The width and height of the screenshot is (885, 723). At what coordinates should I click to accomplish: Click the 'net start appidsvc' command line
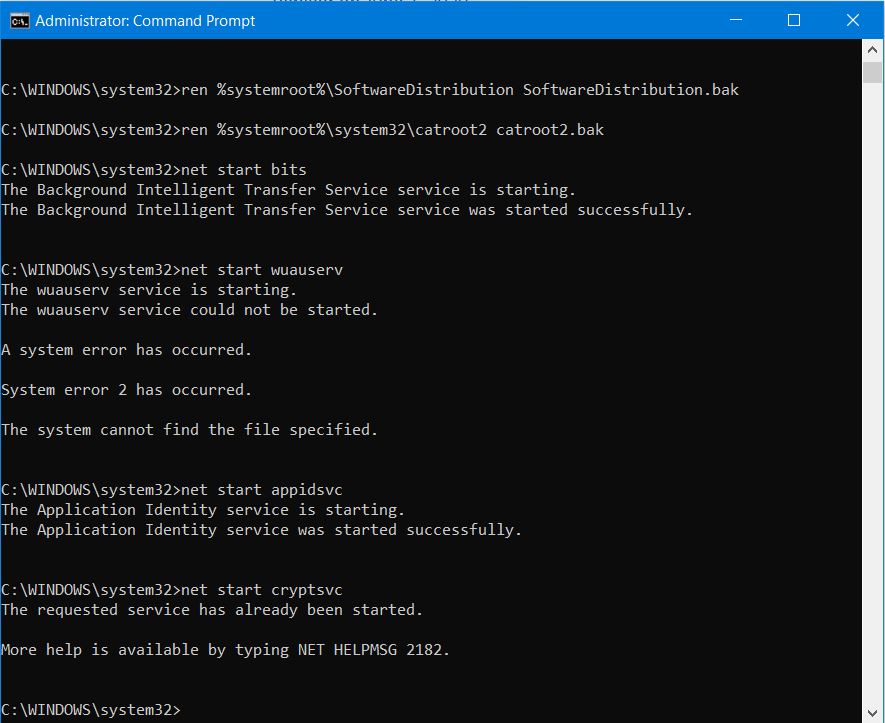pos(172,490)
